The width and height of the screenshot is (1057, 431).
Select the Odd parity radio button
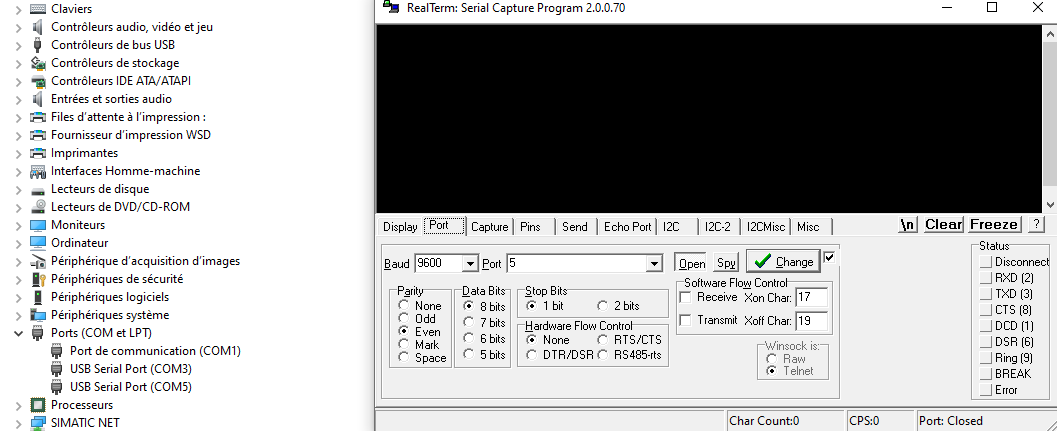point(405,319)
